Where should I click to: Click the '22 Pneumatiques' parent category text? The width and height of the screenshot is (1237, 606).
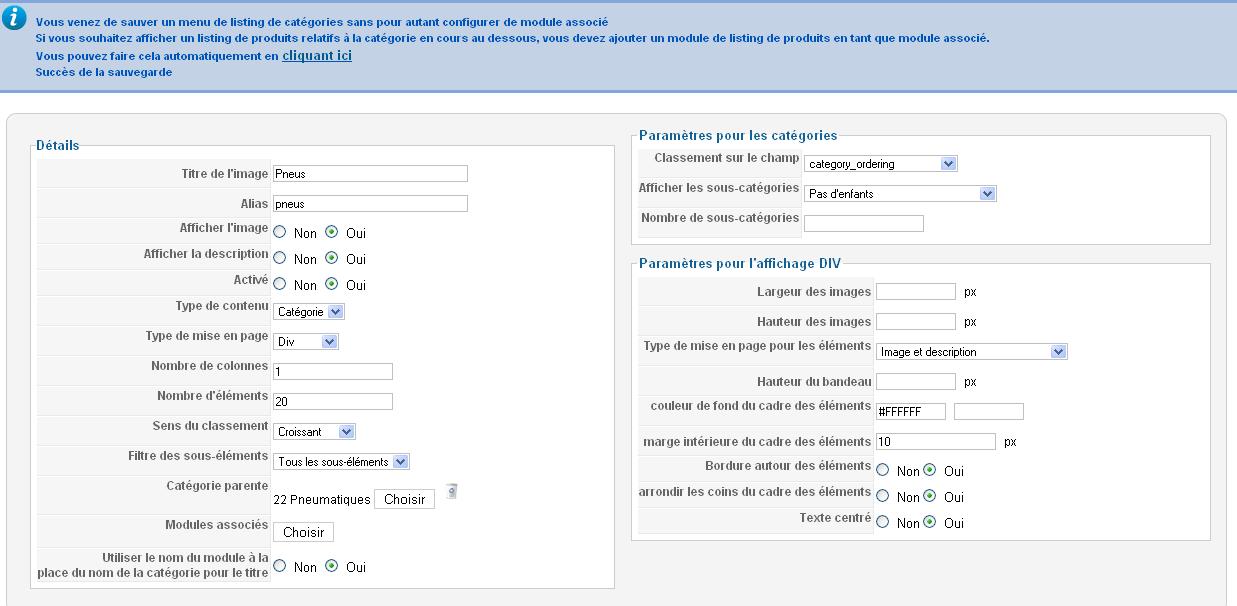click(x=321, y=499)
